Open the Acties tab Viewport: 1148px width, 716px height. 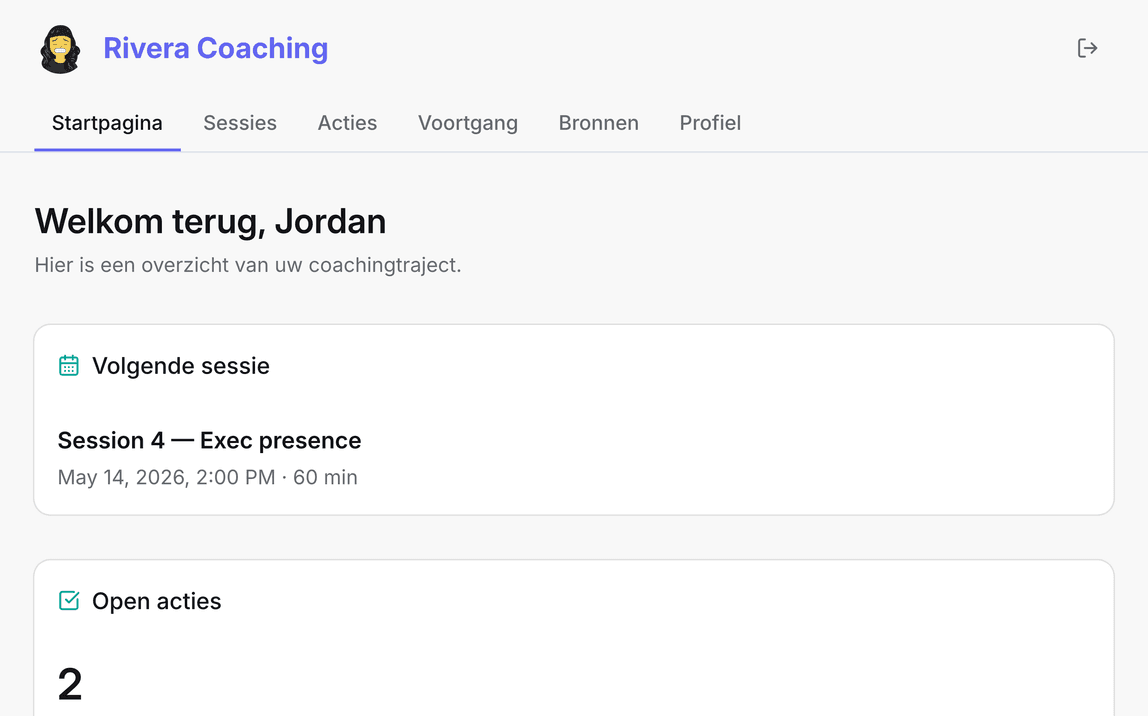[347, 123]
